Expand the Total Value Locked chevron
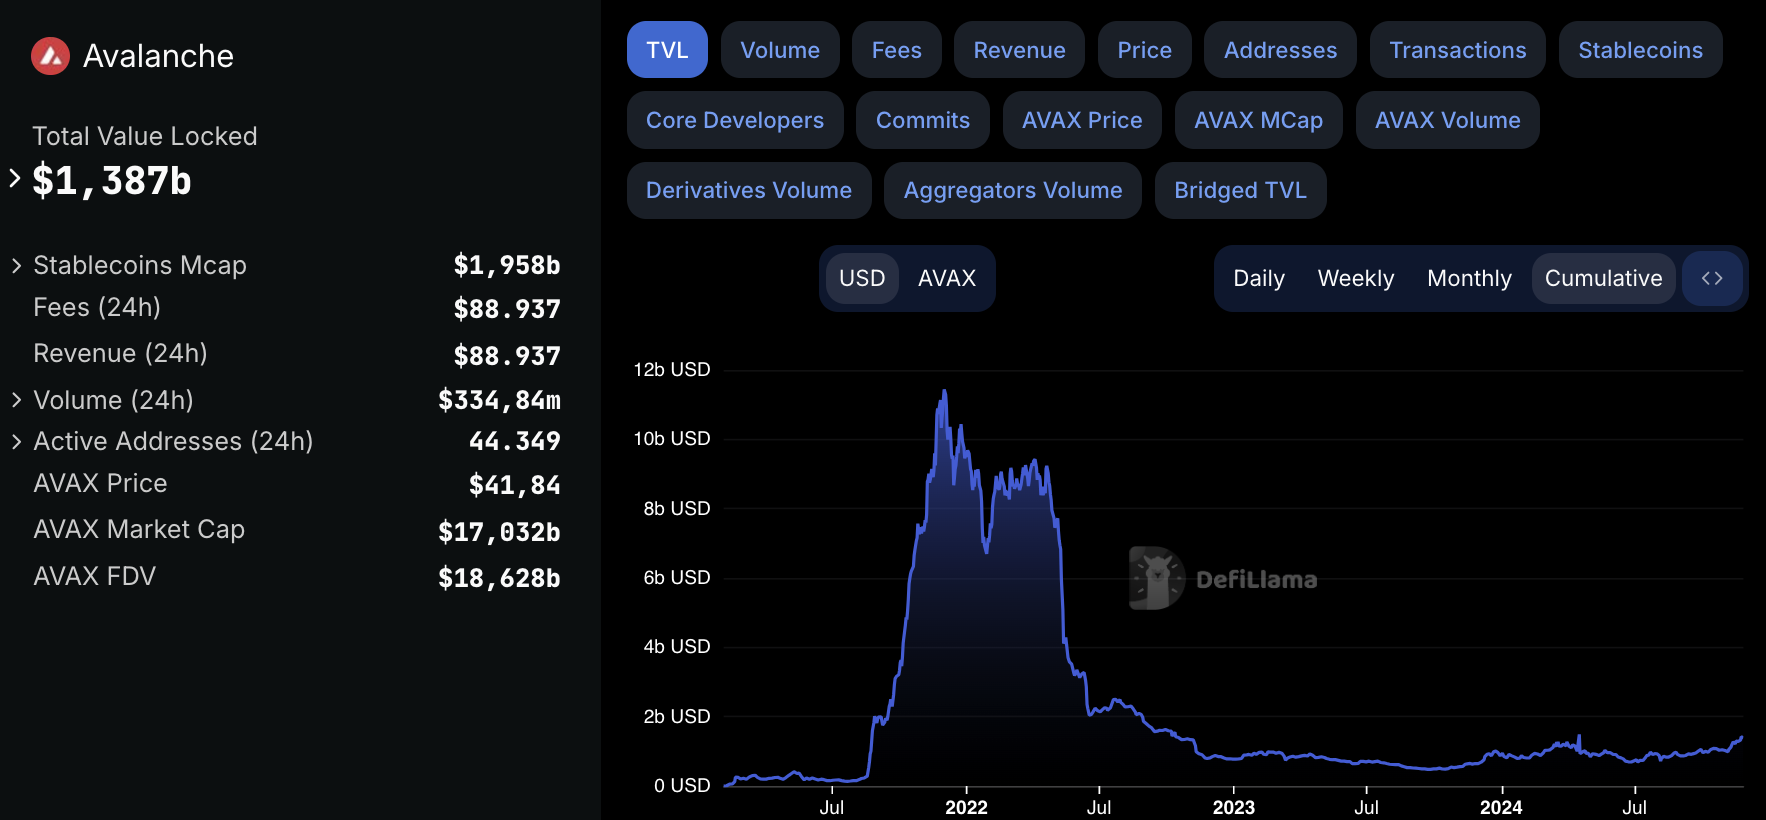Viewport: 1766px width, 820px height. point(15,179)
